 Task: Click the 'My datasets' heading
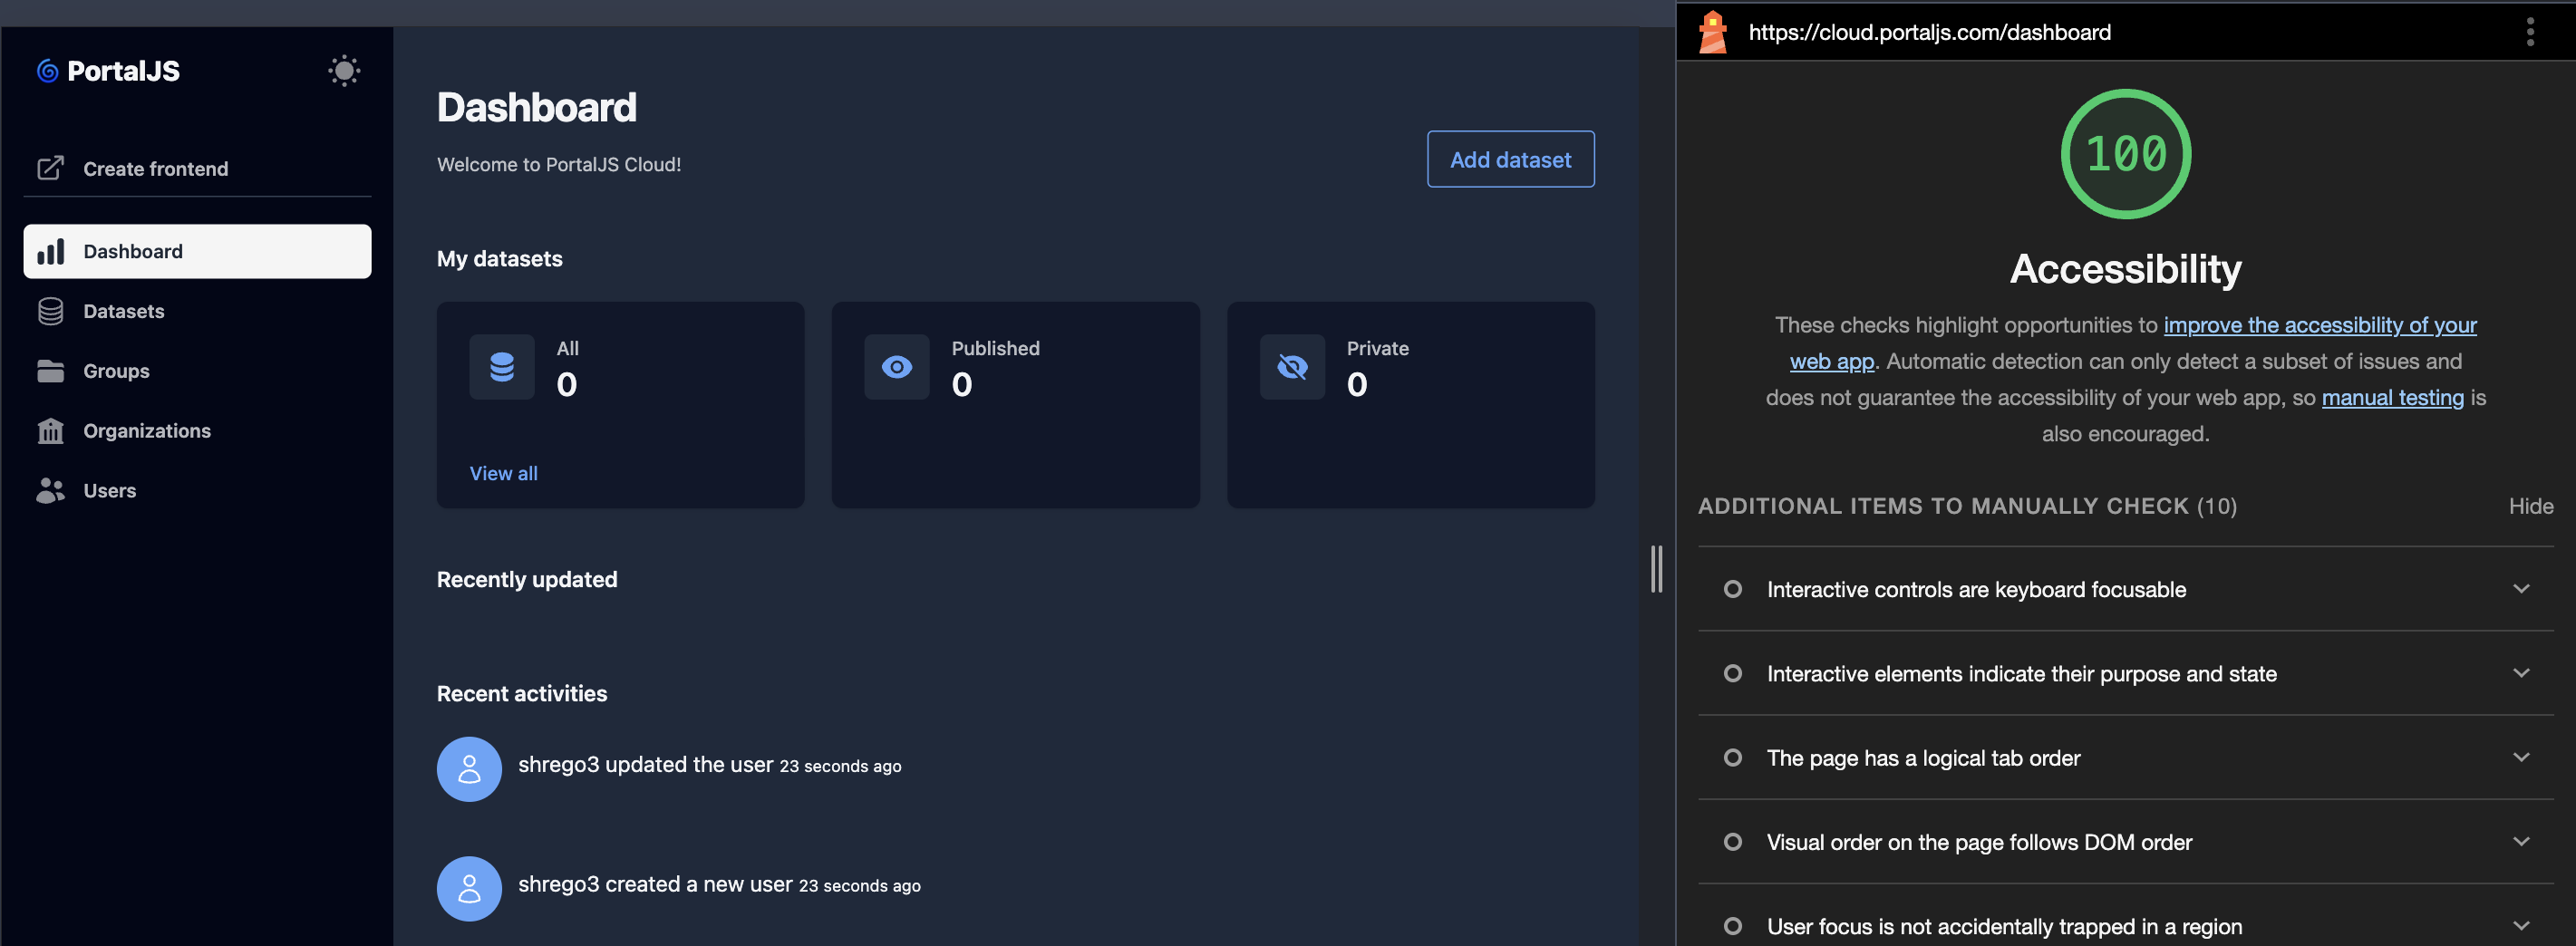point(500,259)
